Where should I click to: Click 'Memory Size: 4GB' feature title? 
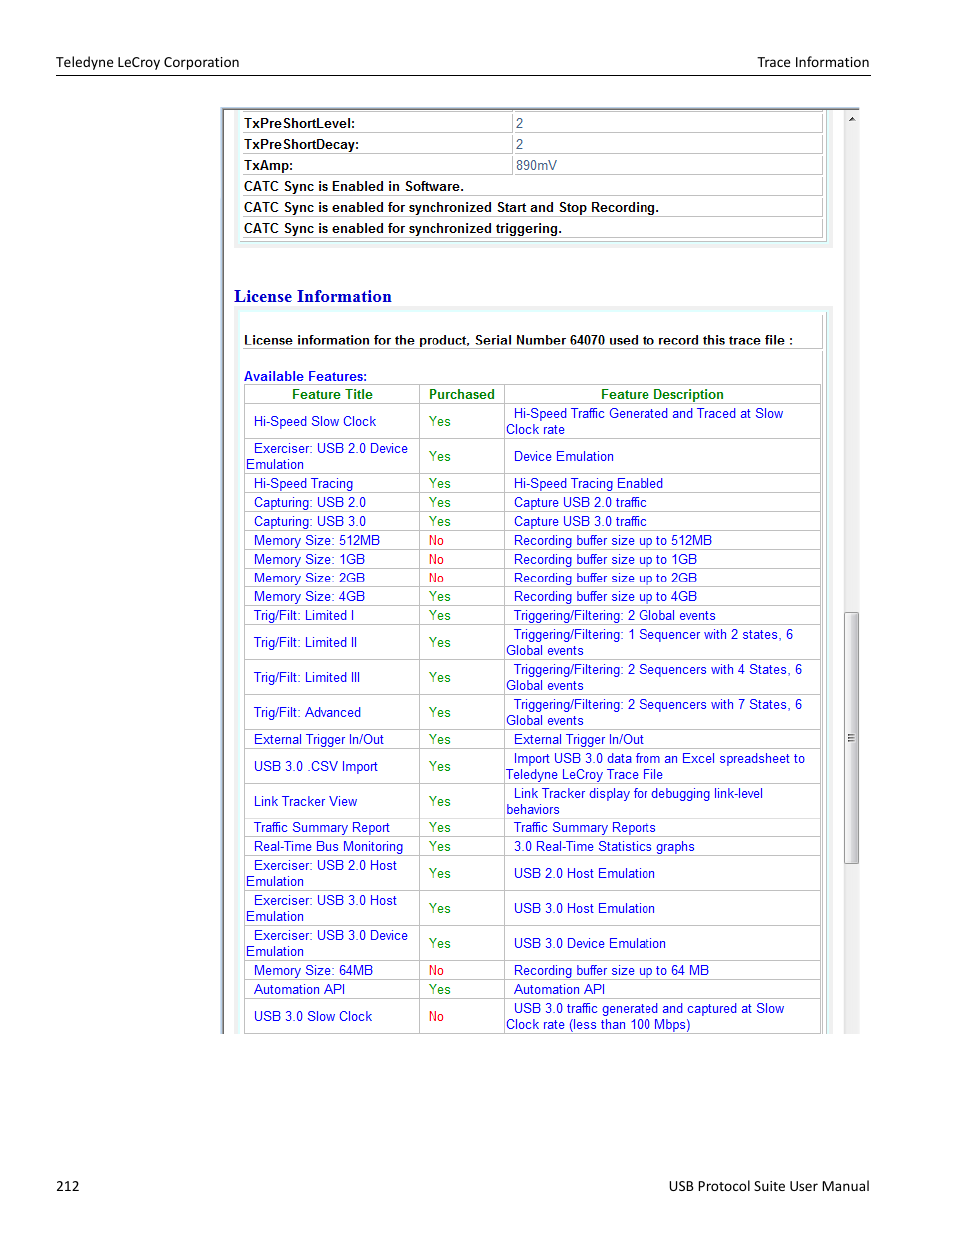coord(309,597)
